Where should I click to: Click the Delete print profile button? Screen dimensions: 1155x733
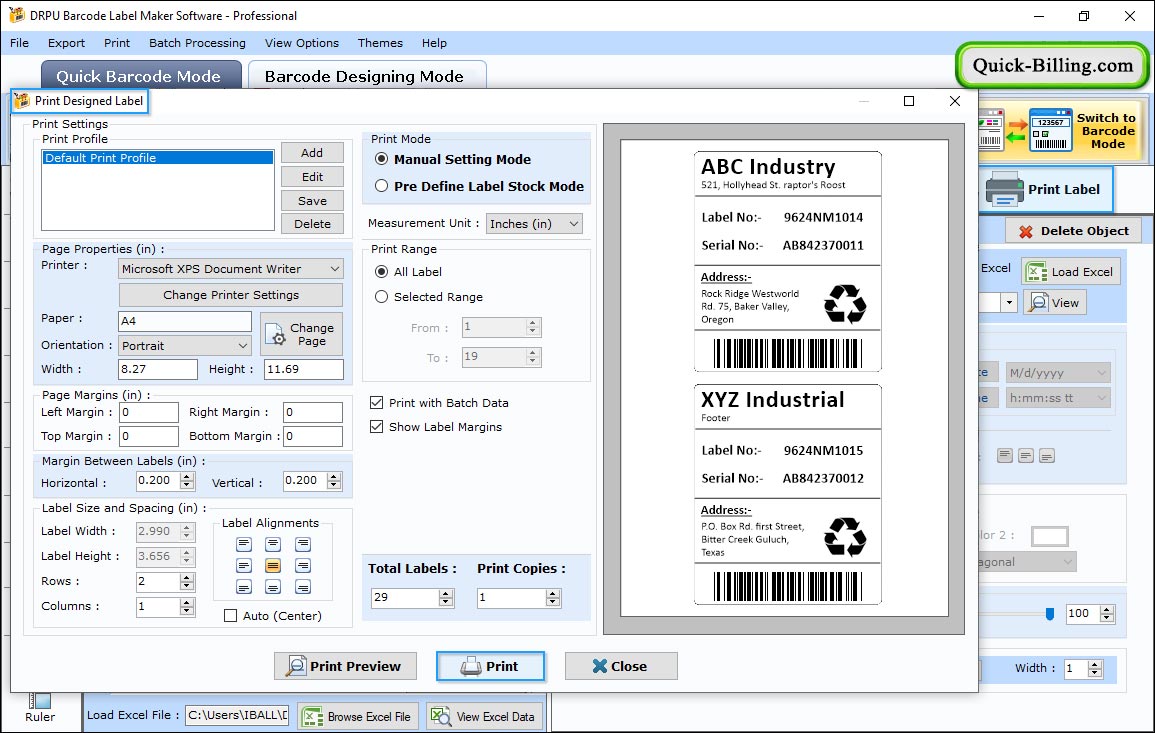coord(312,224)
